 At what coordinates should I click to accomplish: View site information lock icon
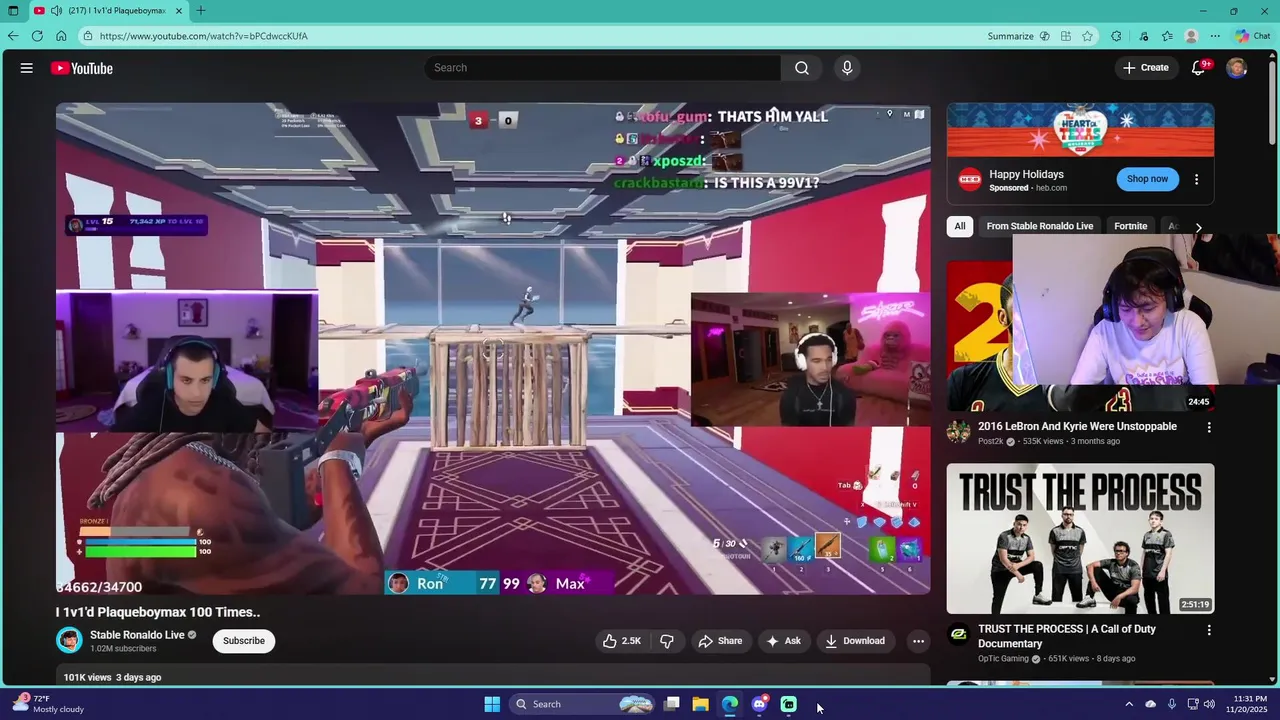[88, 36]
